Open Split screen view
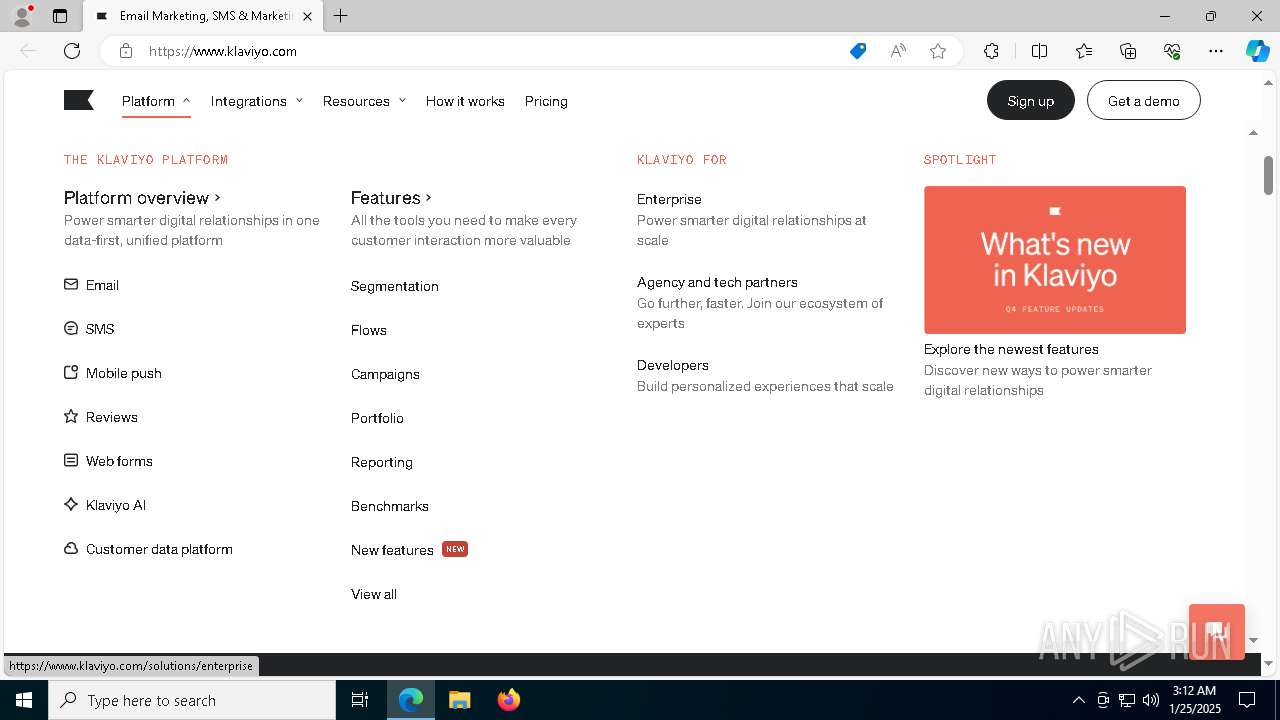The height and width of the screenshot is (720, 1280). tap(1039, 51)
